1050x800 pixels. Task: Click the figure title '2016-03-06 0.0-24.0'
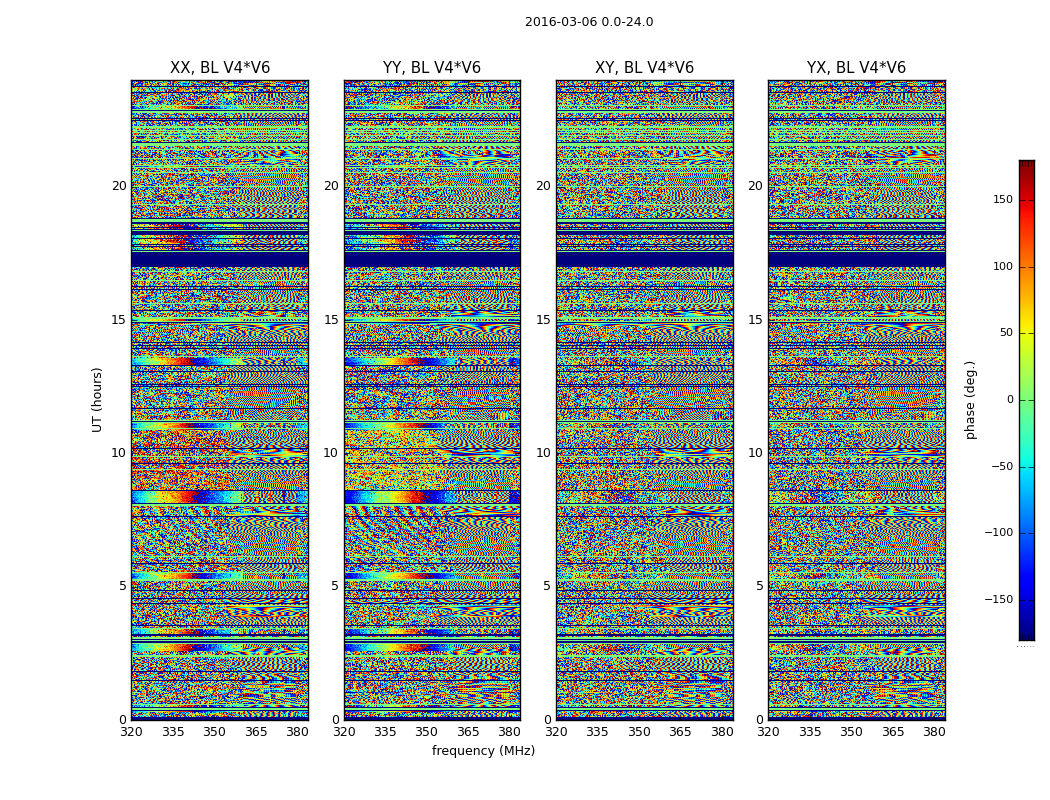point(589,22)
